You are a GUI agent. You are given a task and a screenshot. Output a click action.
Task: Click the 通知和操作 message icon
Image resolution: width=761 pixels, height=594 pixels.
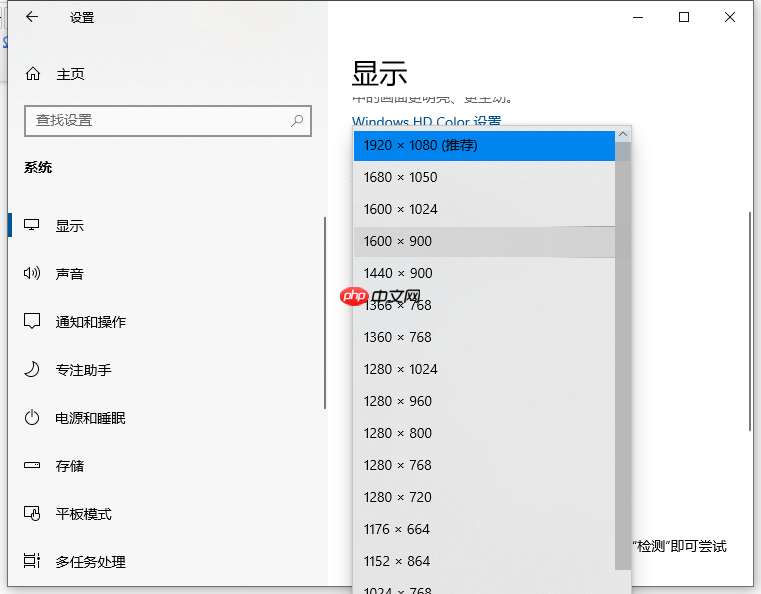coord(32,321)
